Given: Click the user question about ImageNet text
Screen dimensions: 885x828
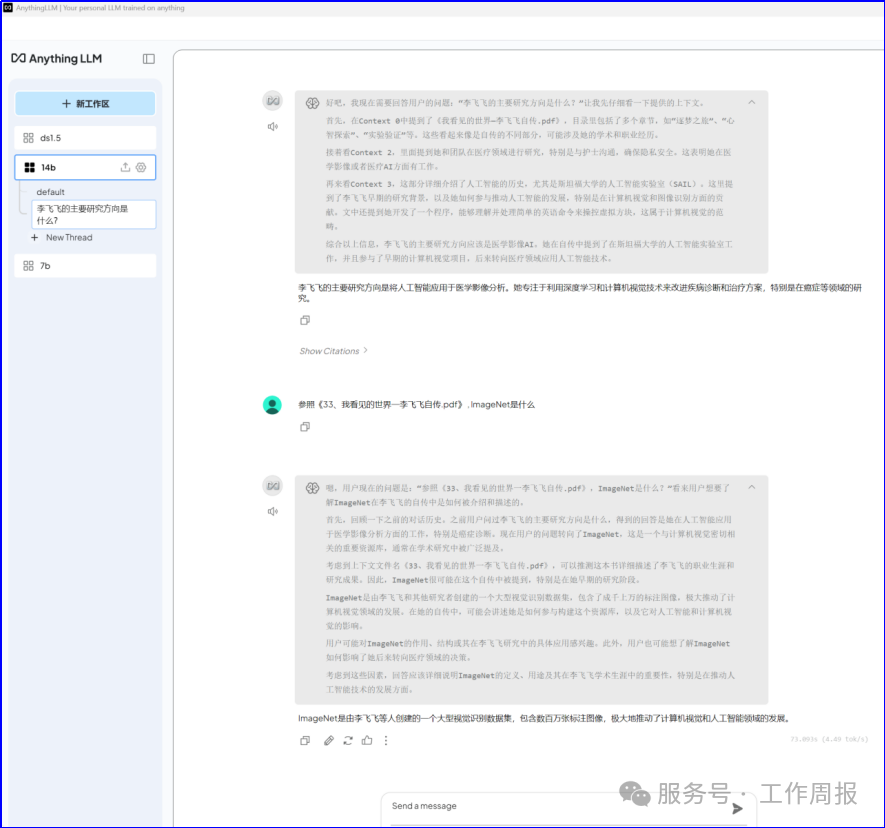Looking at the screenshot, I should tap(416, 405).
